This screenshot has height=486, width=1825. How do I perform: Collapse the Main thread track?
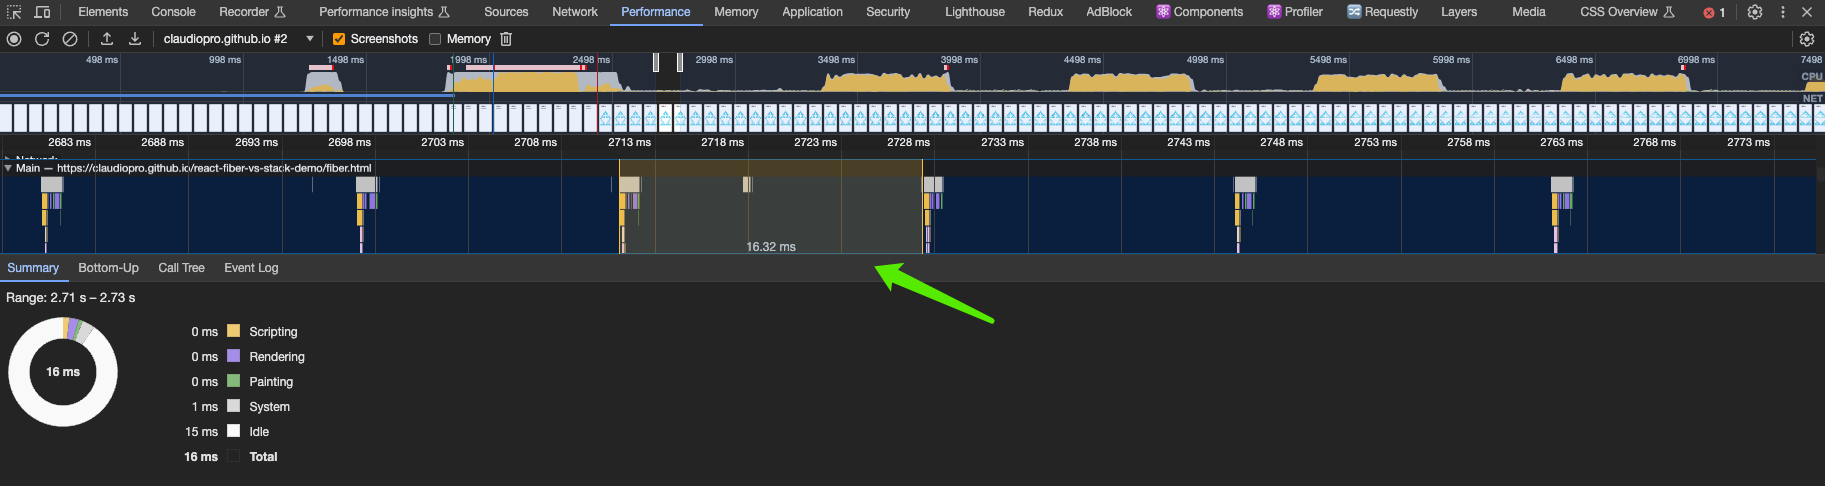tap(8, 168)
